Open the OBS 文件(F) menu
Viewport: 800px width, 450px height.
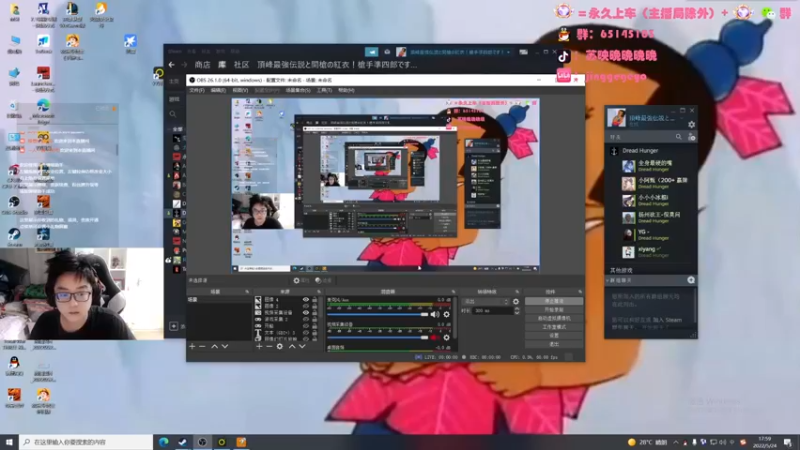[x=197, y=90]
